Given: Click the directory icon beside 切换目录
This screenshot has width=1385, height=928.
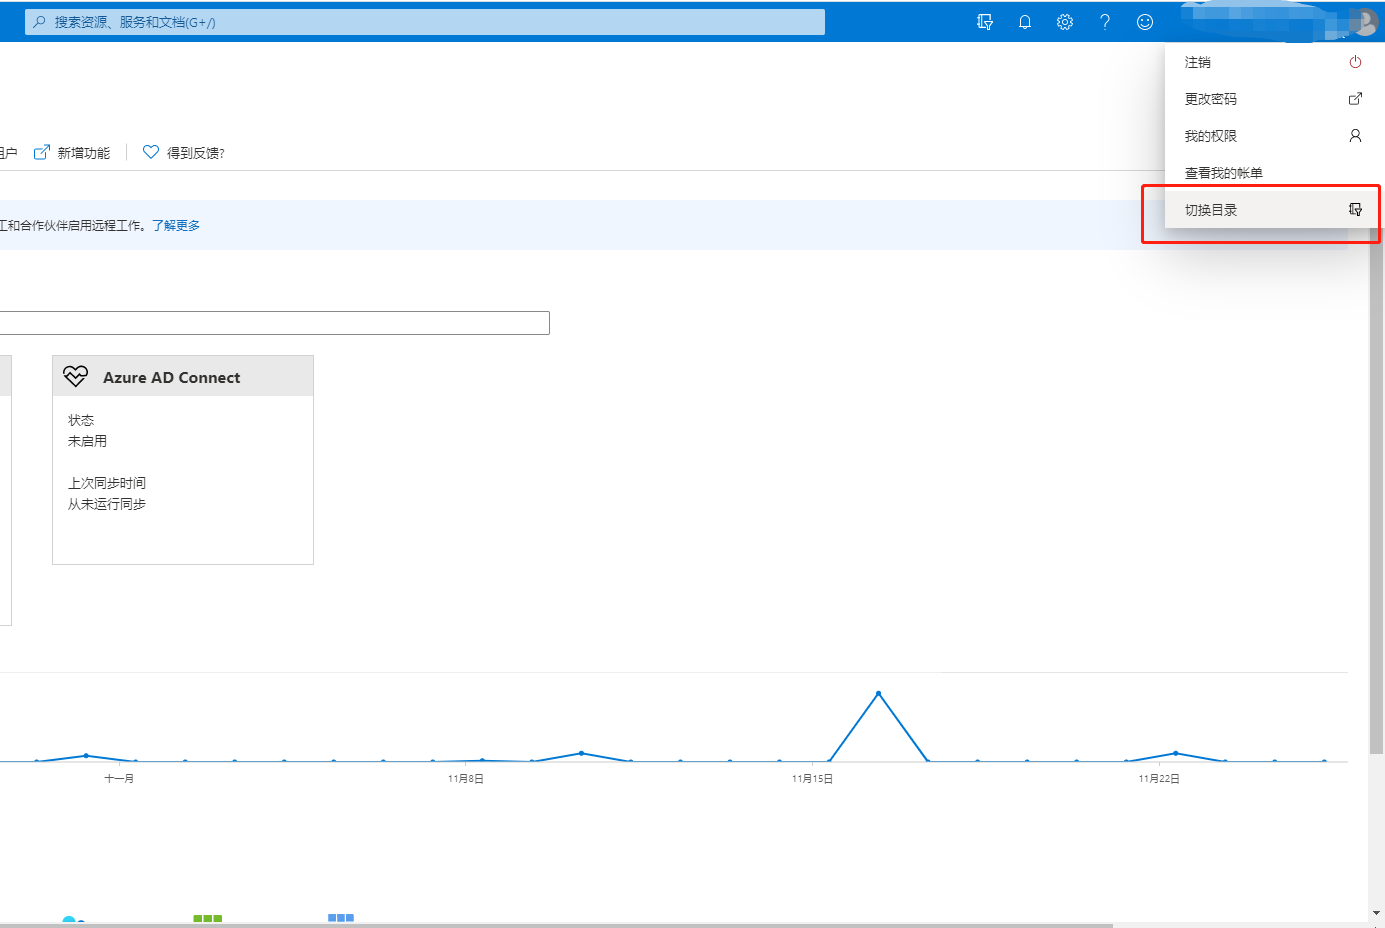Looking at the screenshot, I should click(1355, 210).
